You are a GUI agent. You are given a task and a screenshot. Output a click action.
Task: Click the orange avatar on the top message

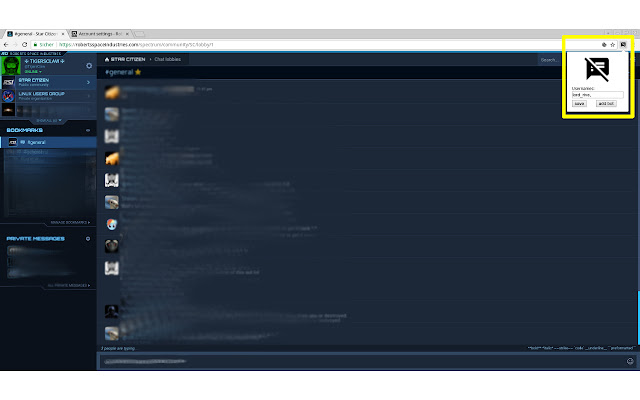pyautogui.click(x=111, y=92)
